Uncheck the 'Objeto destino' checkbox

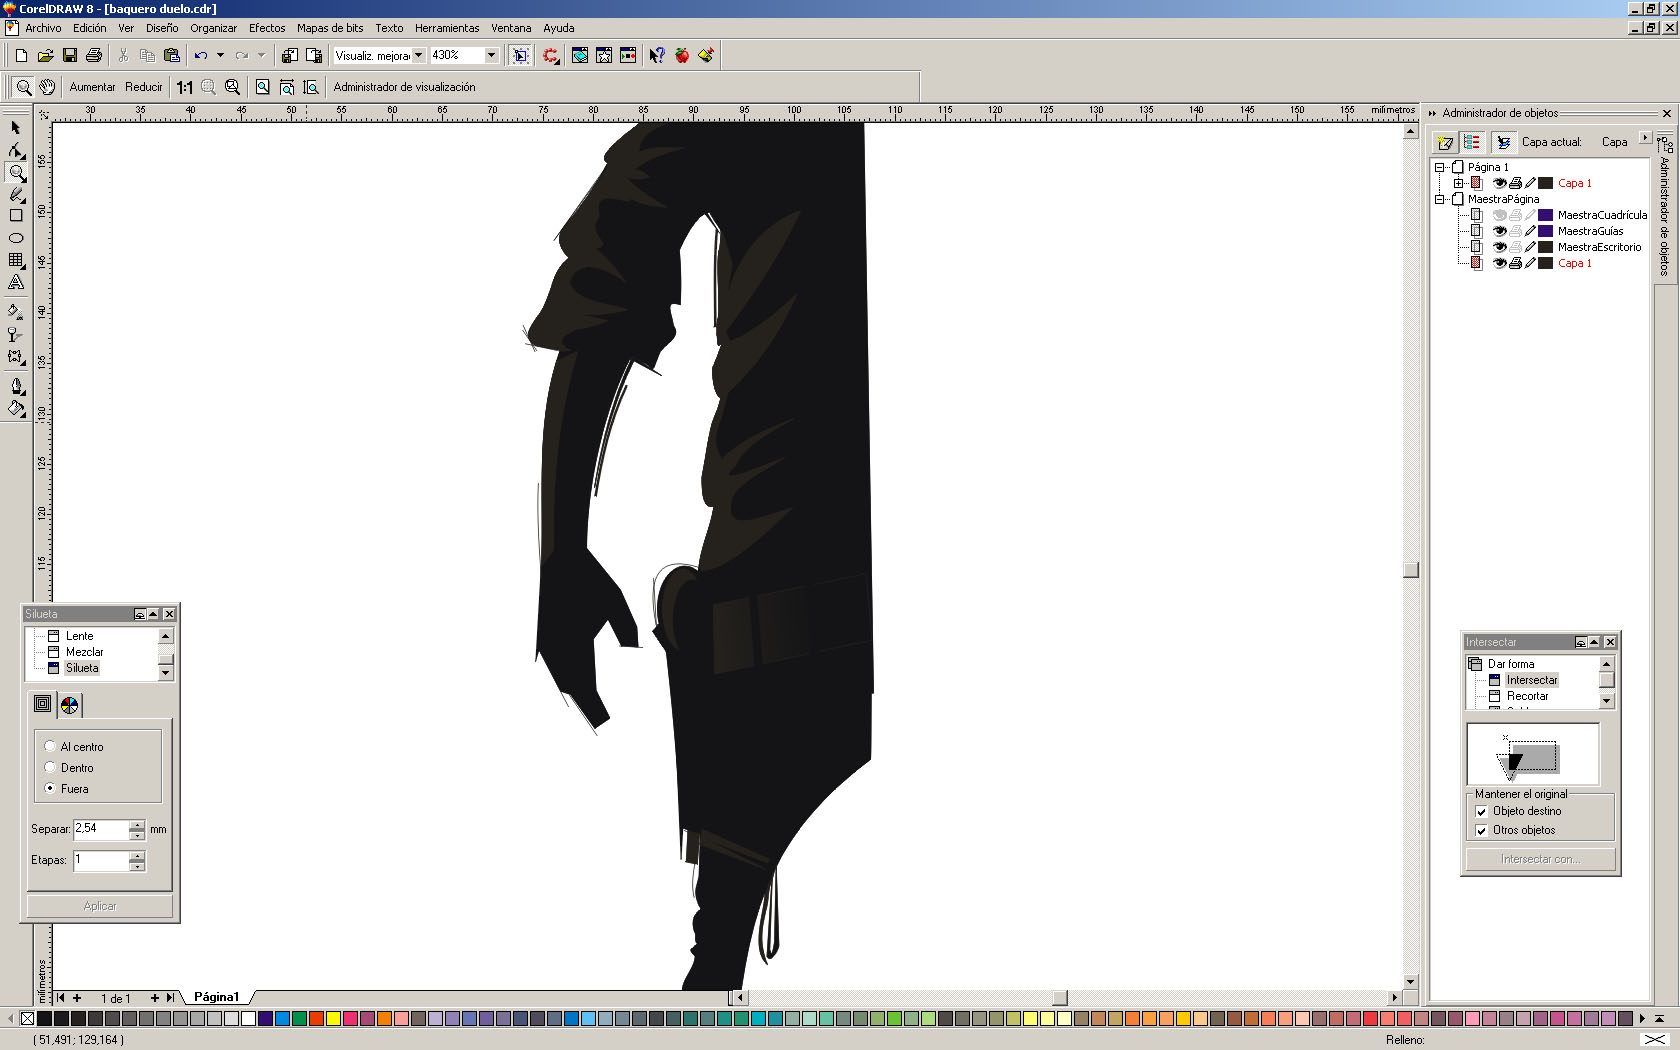[1481, 811]
